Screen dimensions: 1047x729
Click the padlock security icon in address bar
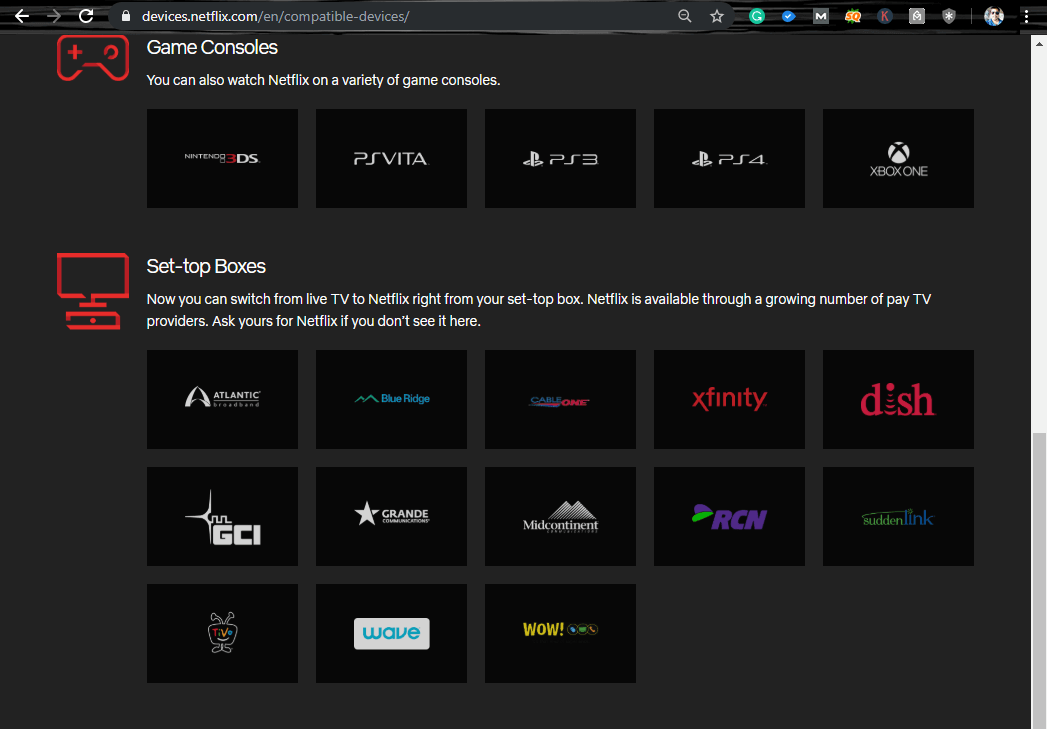tap(125, 16)
